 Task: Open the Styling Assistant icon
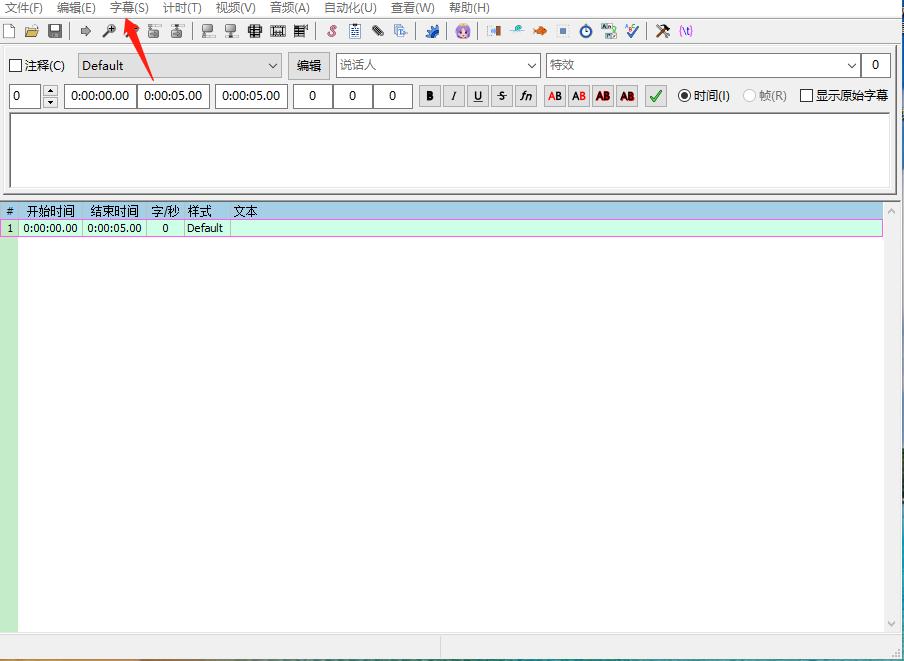517,30
